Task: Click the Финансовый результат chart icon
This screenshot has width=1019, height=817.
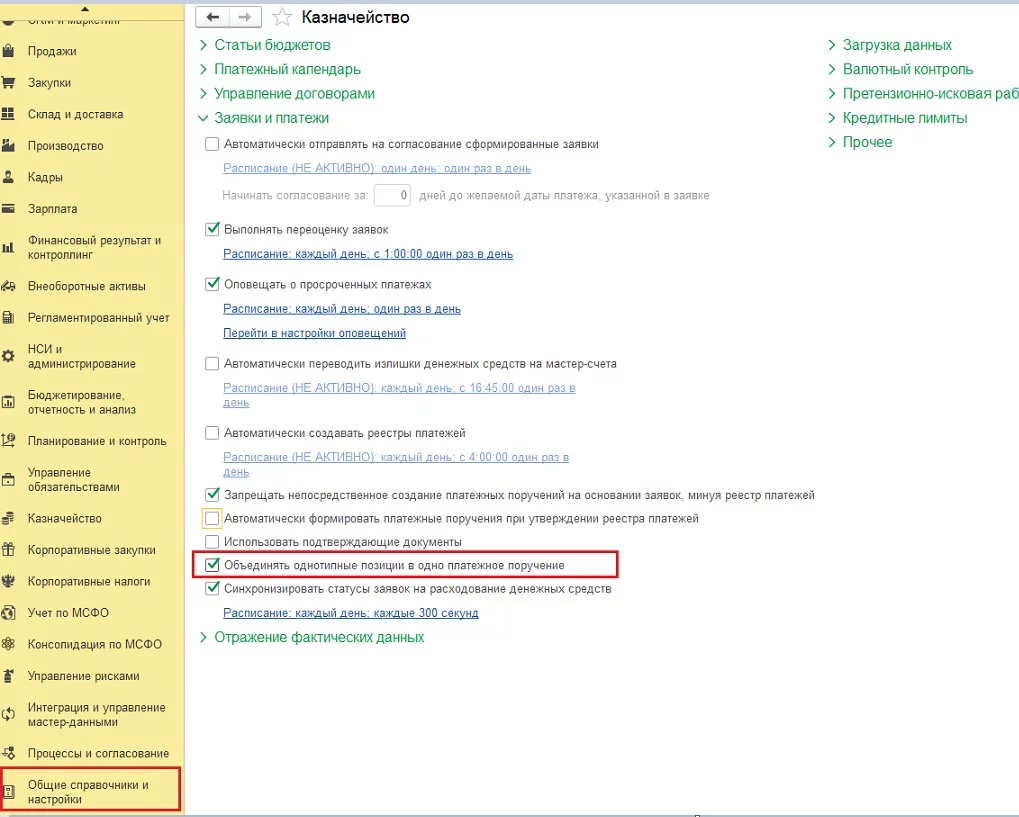Action: click(8, 247)
